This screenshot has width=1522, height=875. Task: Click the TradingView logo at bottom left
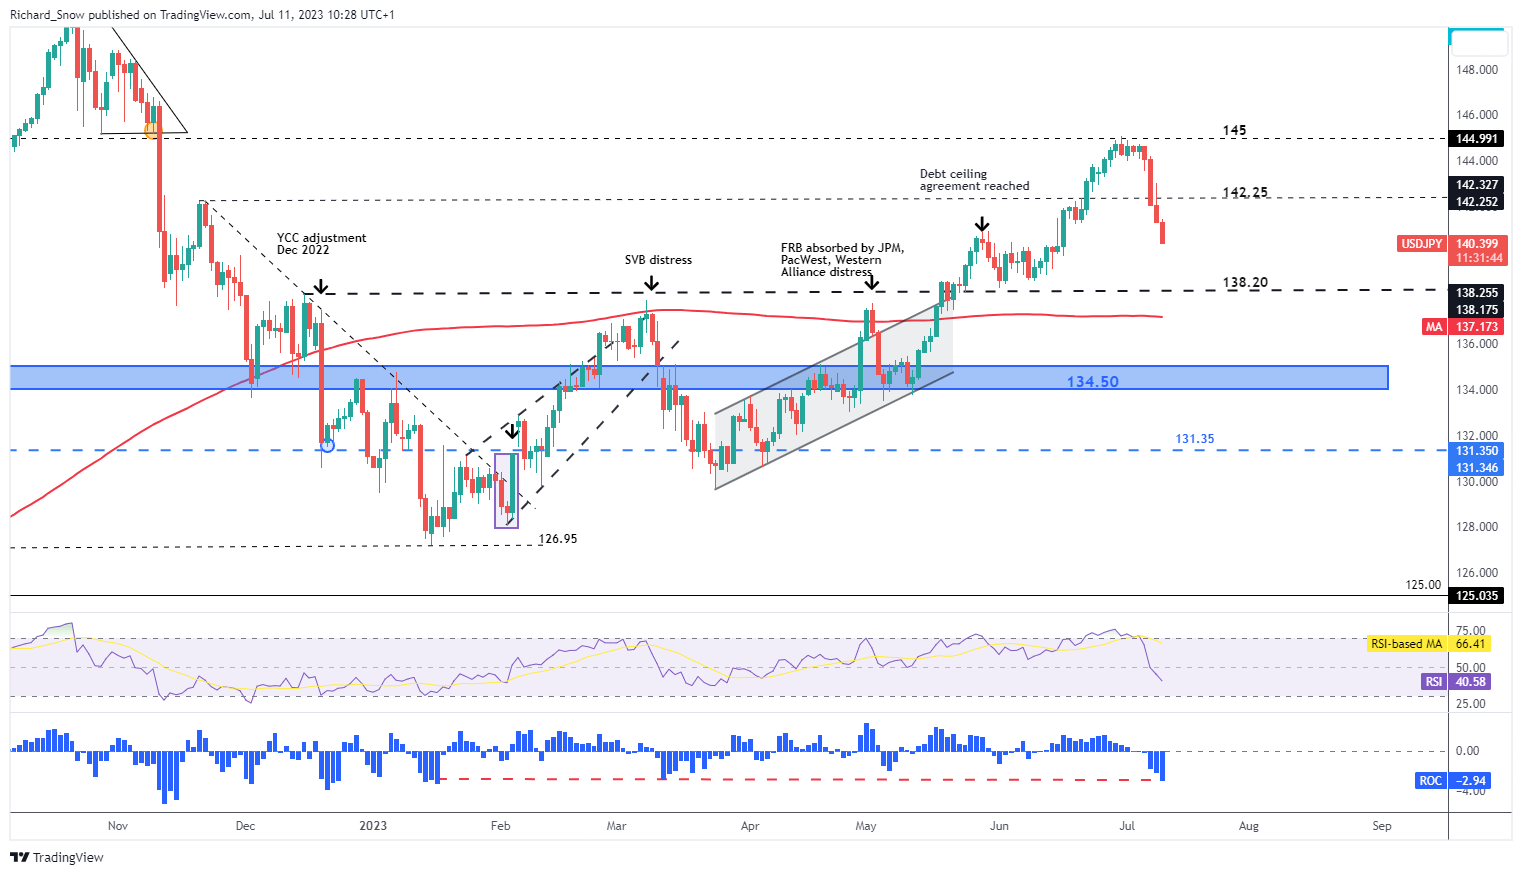point(57,857)
